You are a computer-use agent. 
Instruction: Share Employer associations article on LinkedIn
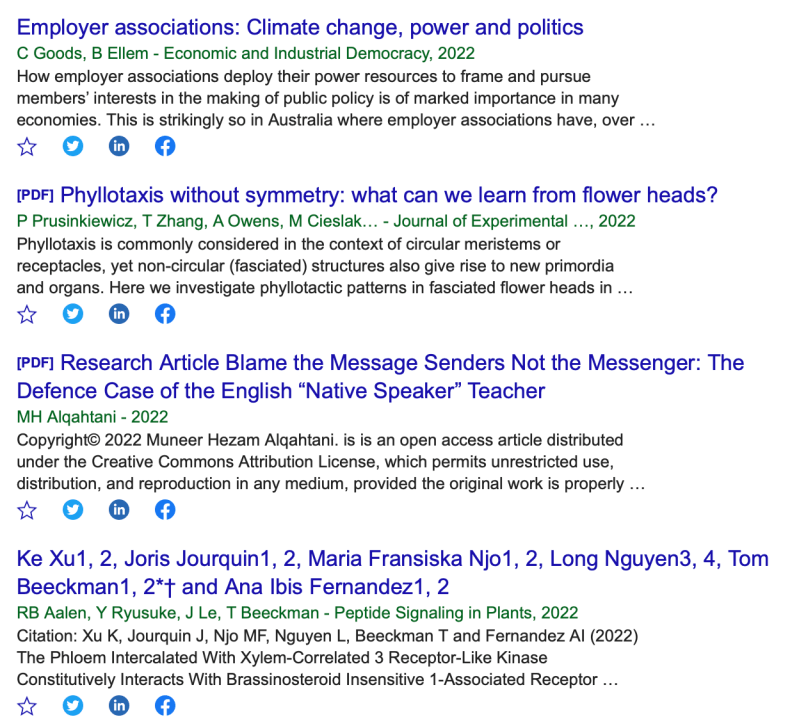pos(119,146)
